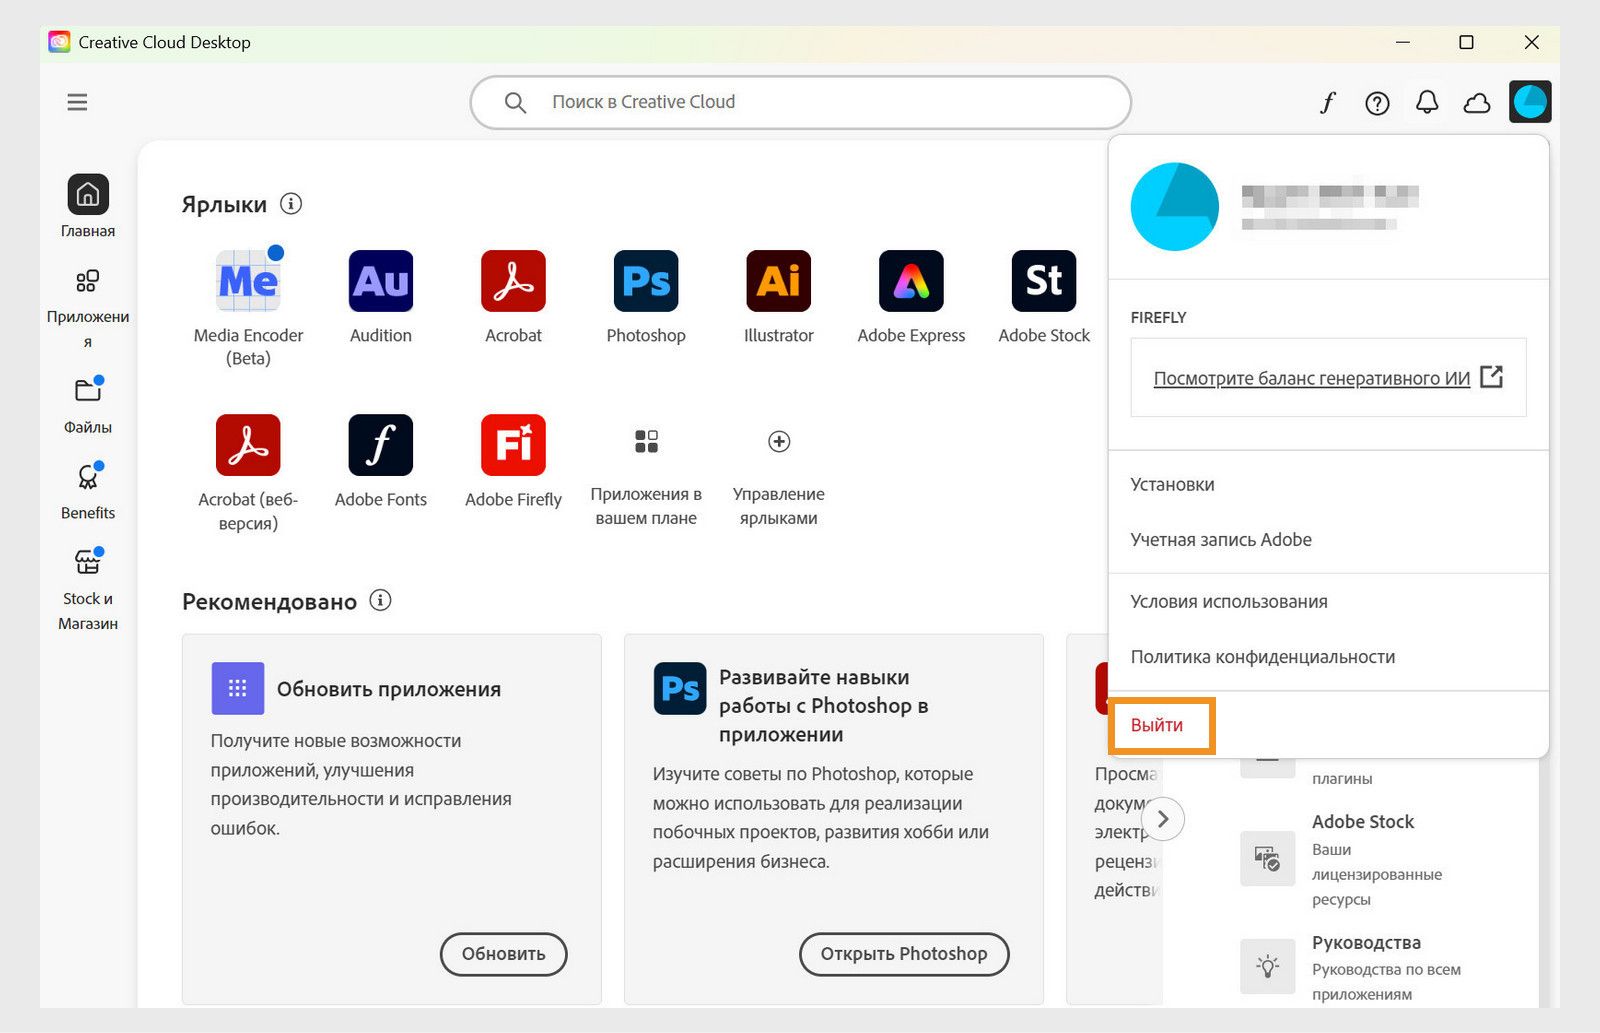Click the Развивайте навыки работы heading
This screenshot has width=1600, height=1033.
tap(823, 706)
